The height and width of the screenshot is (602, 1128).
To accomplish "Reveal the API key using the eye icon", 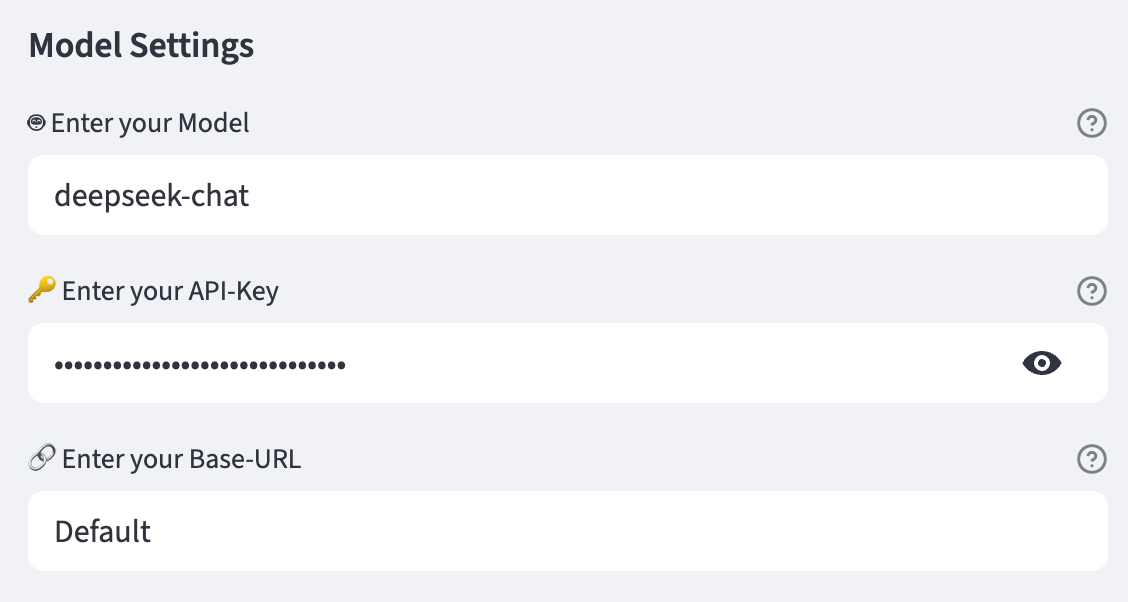I will tap(1042, 363).
